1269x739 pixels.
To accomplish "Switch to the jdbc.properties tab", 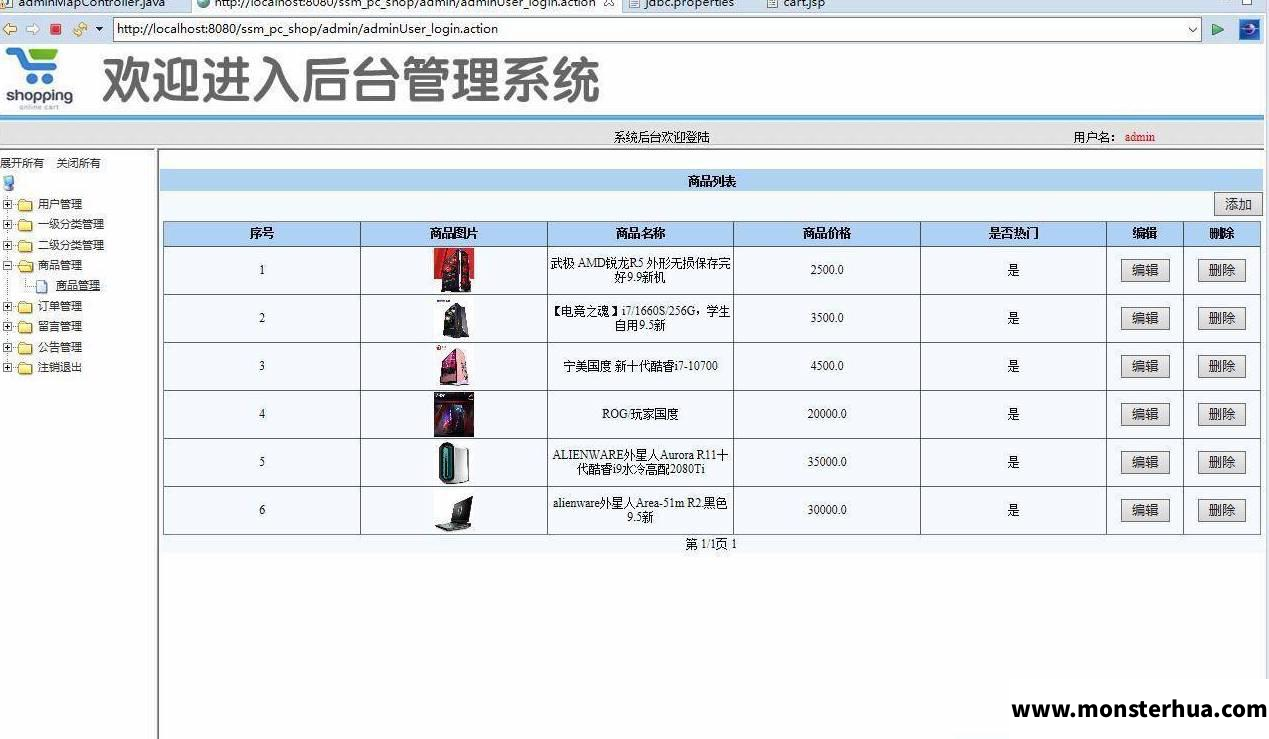I will (x=680, y=4).
